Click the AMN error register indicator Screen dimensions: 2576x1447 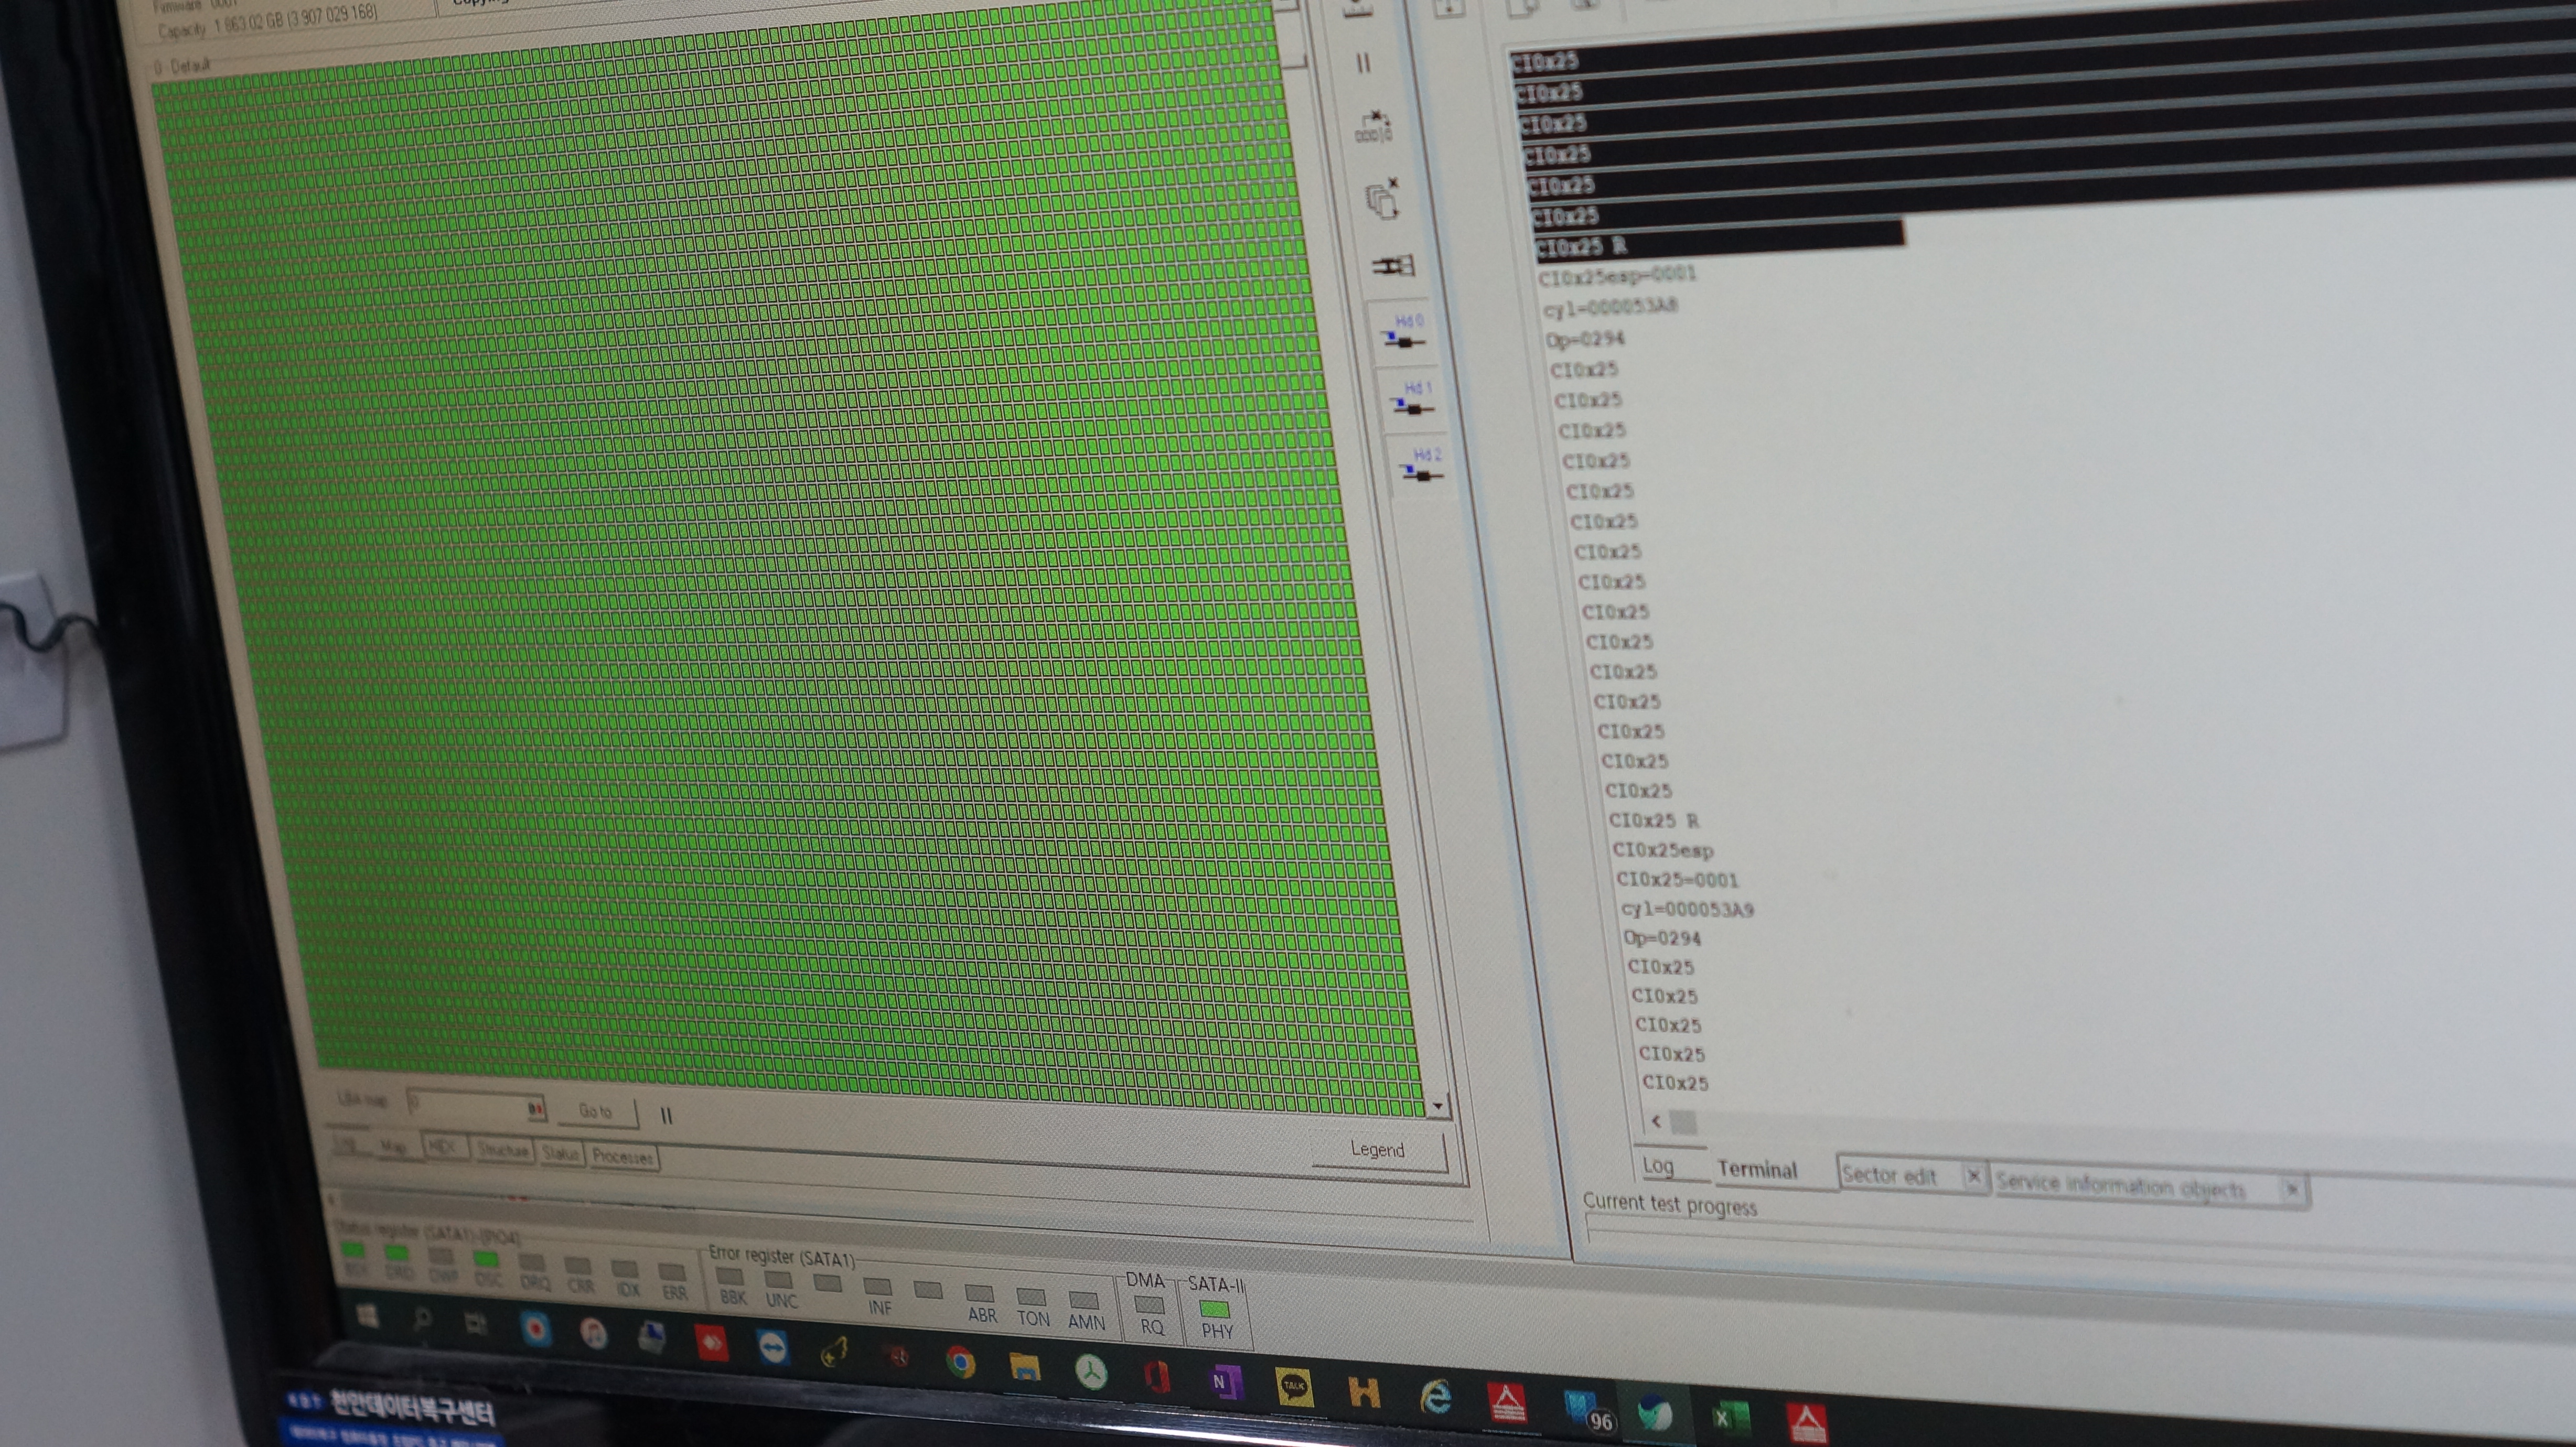[x=1085, y=1300]
